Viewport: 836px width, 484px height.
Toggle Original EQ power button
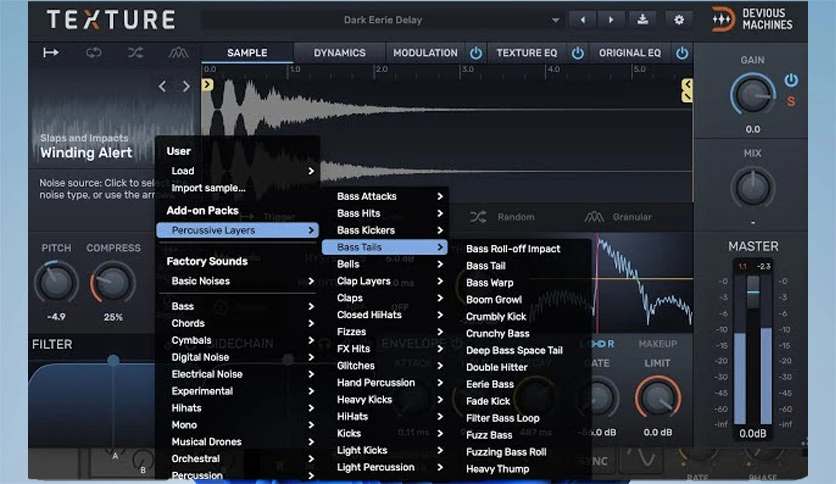[x=682, y=53]
